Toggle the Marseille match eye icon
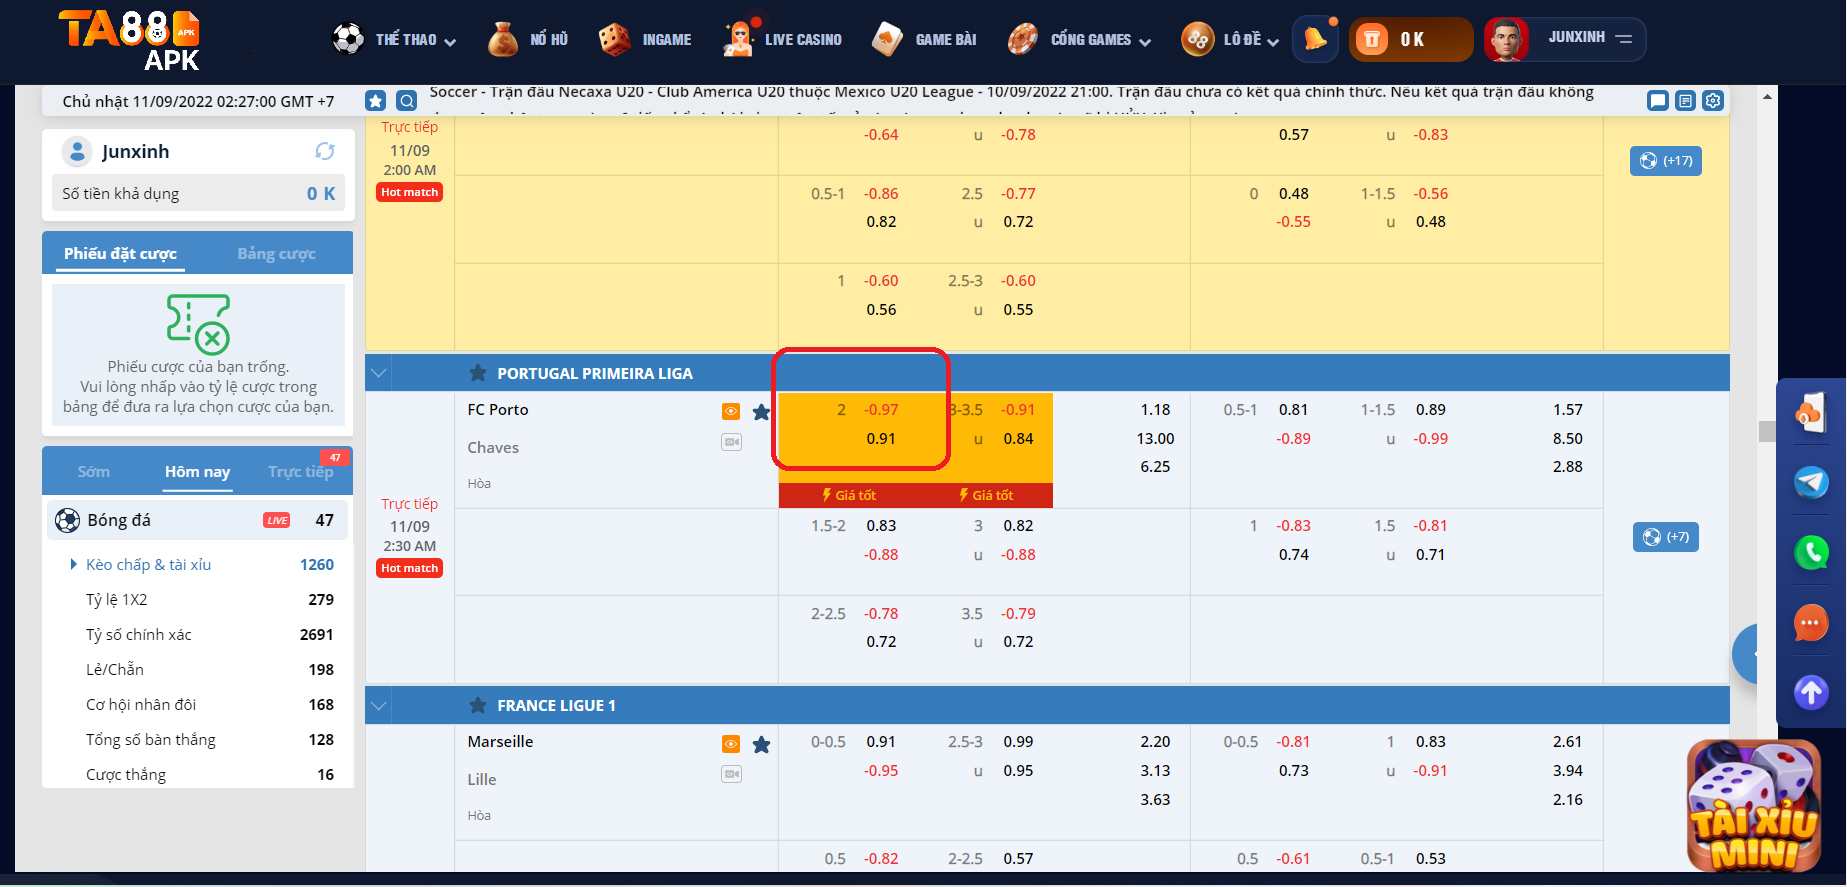1847x887 pixels. 731,744
